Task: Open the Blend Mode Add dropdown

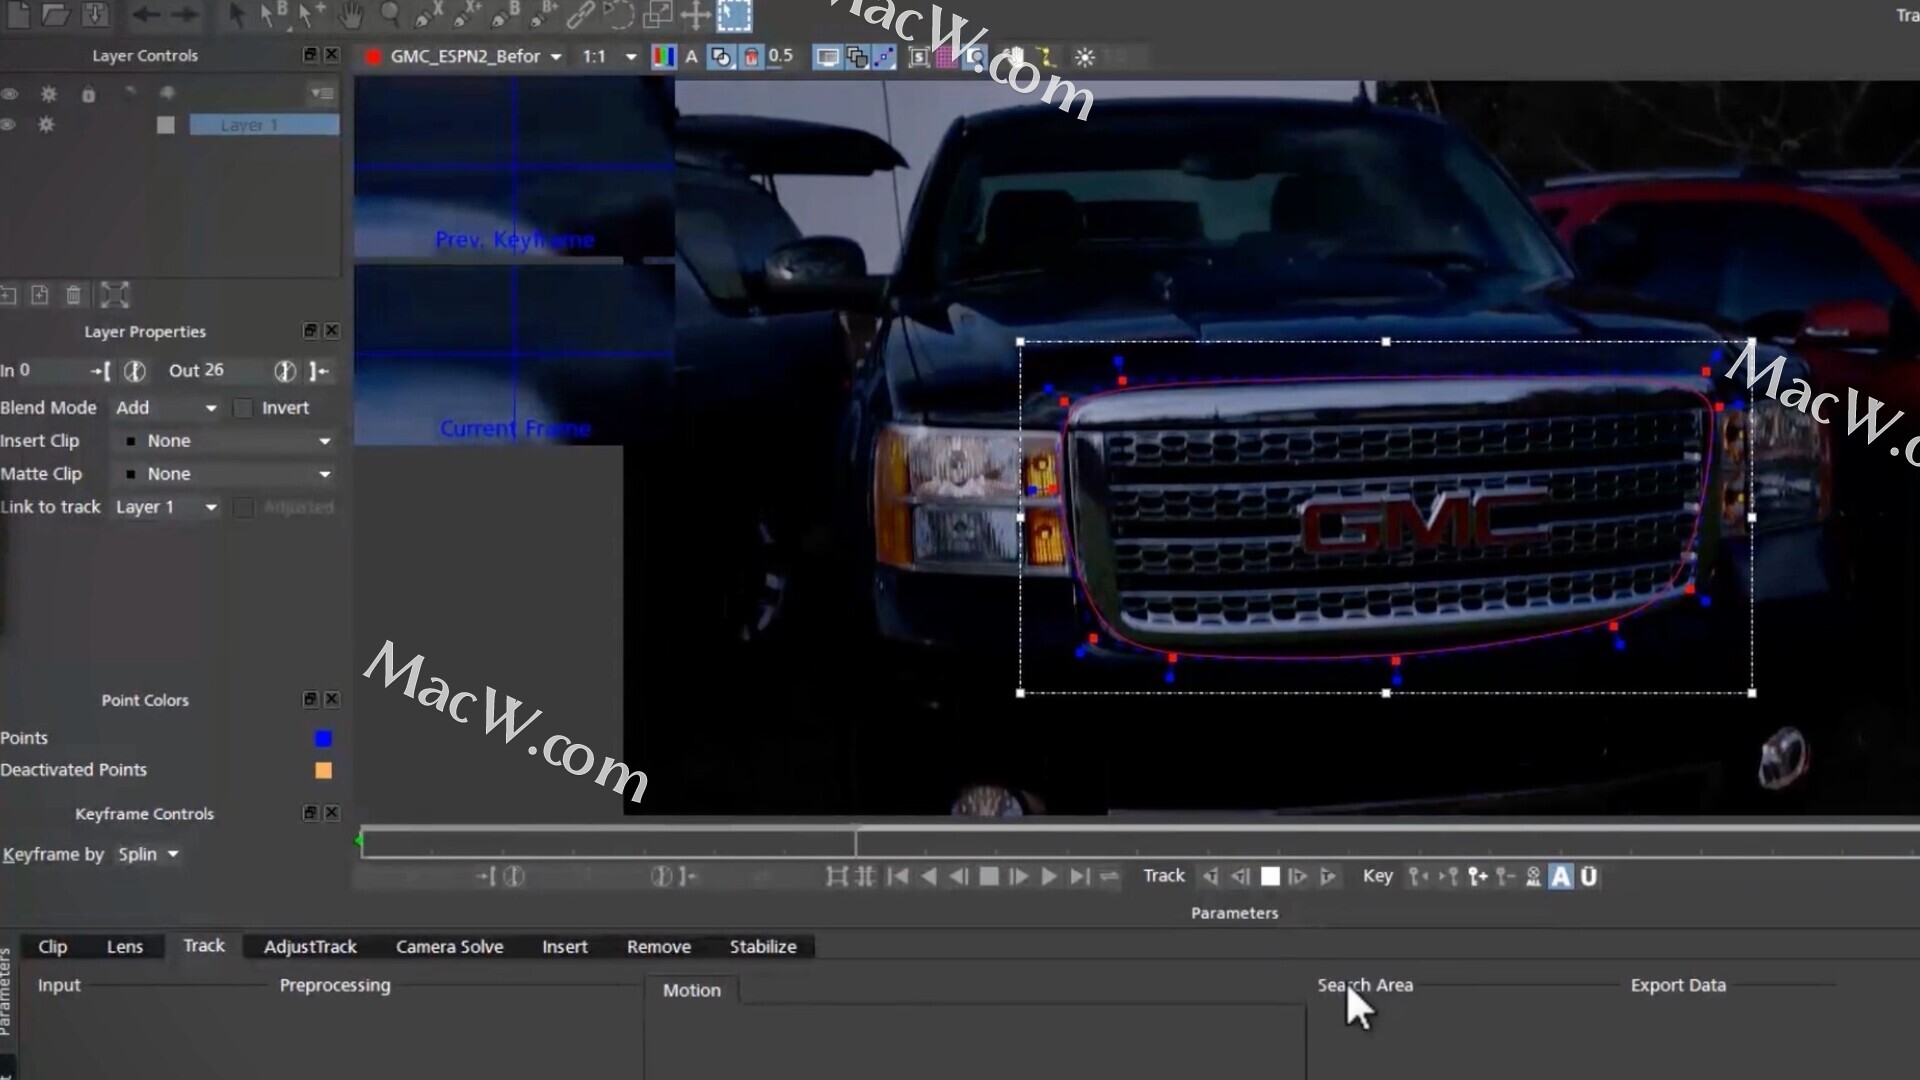Action: [x=165, y=408]
